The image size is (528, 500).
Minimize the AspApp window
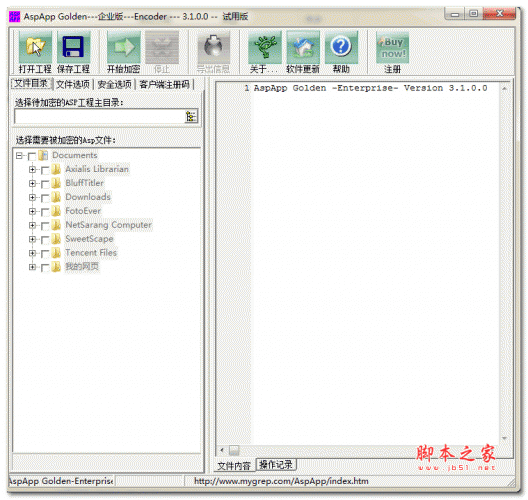[455, 14]
